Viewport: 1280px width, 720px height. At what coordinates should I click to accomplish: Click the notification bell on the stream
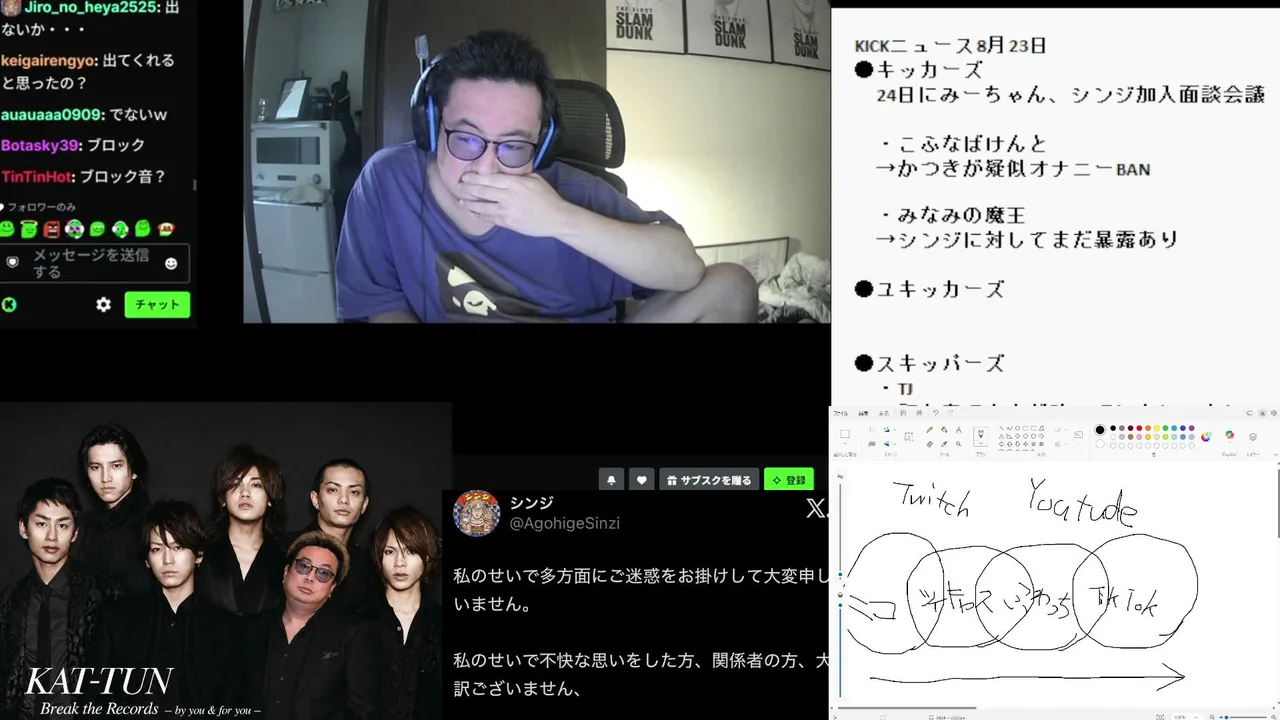point(611,480)
